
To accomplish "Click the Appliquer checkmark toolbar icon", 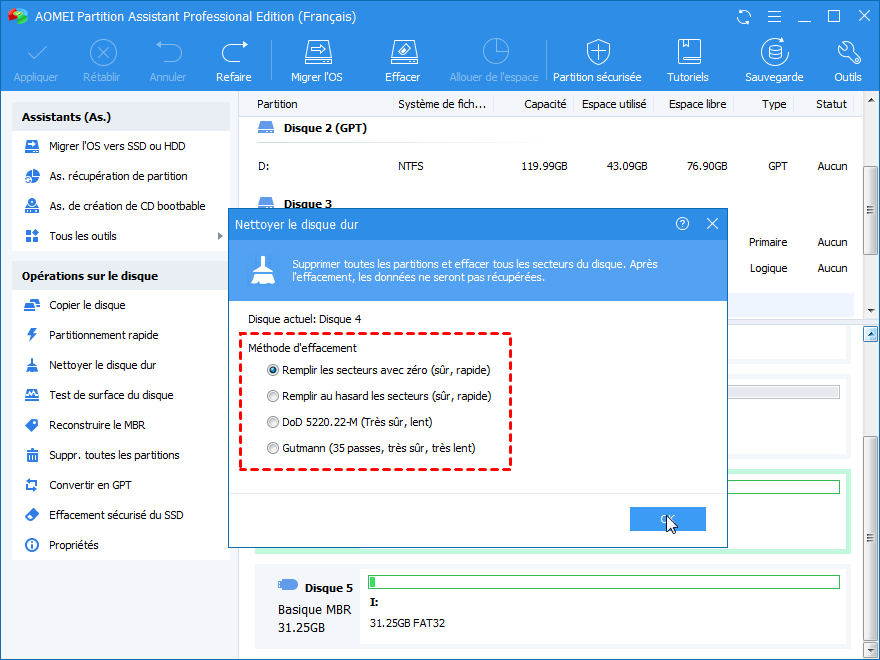I will tap(36, 61).
